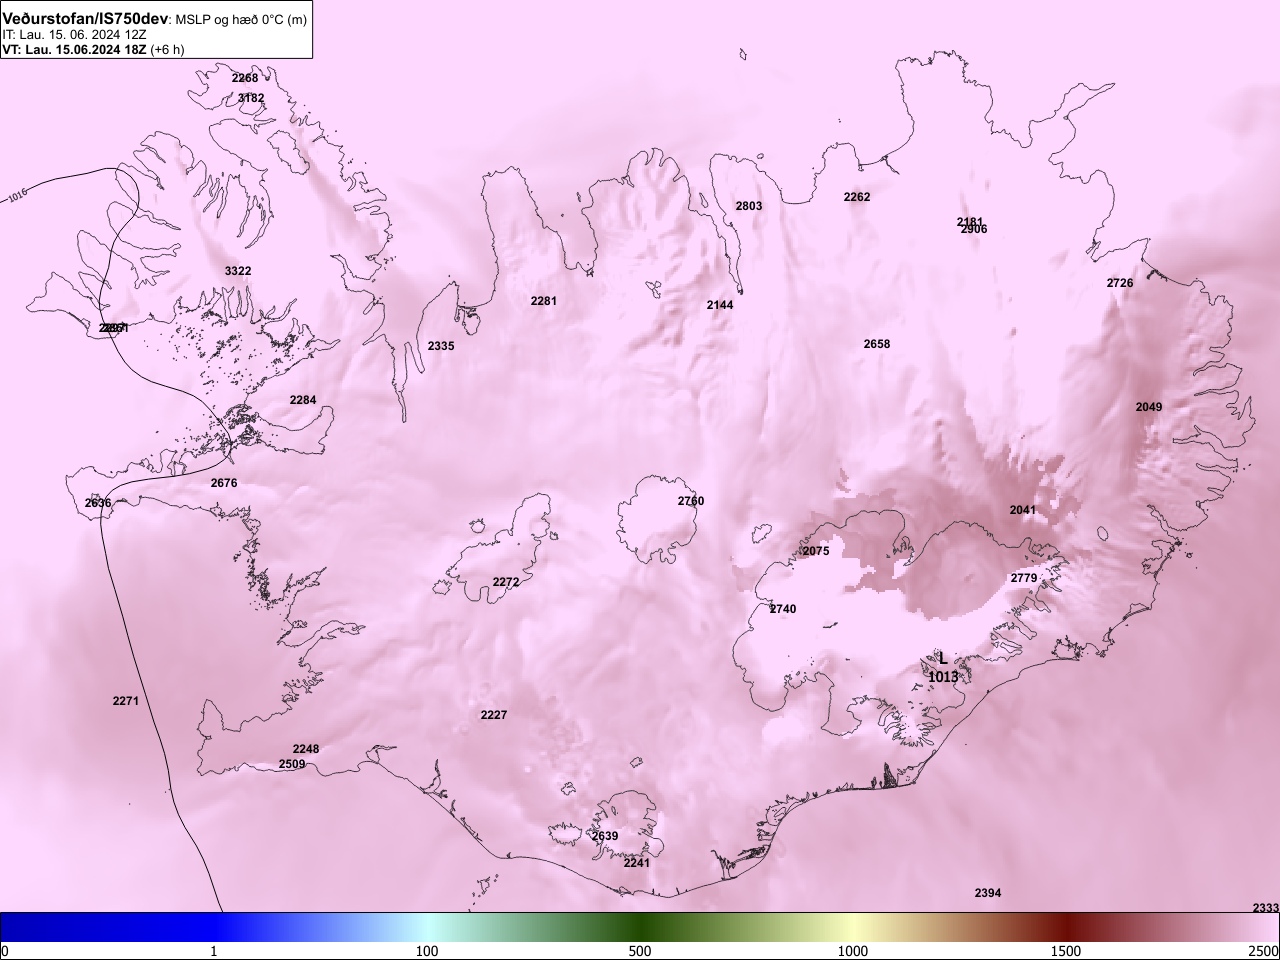
Task: Click the 1016 isobar label
Action: click(17, 194)
